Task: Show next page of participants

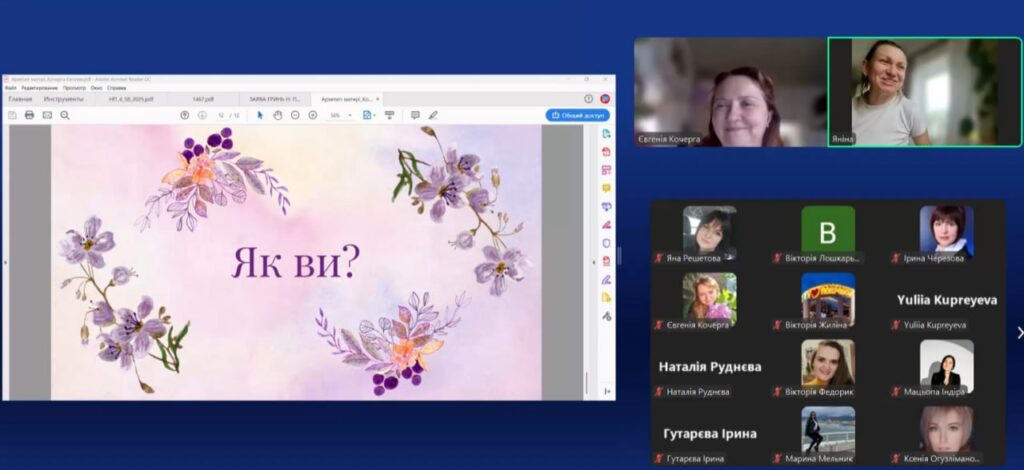Action: [1018, 332]
